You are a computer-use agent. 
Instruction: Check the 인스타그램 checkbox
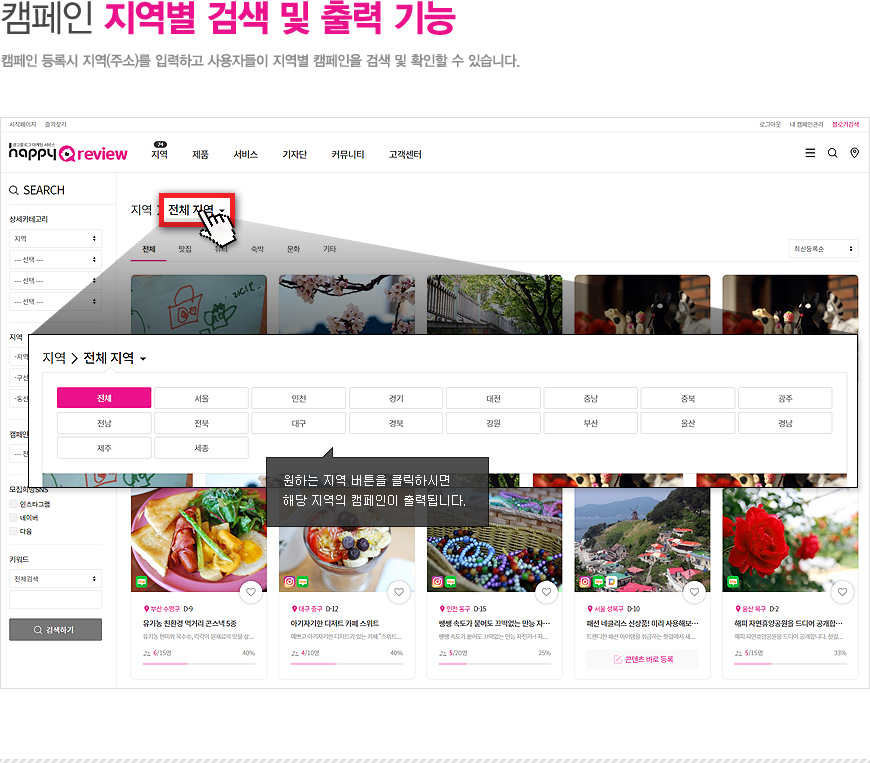13,504
